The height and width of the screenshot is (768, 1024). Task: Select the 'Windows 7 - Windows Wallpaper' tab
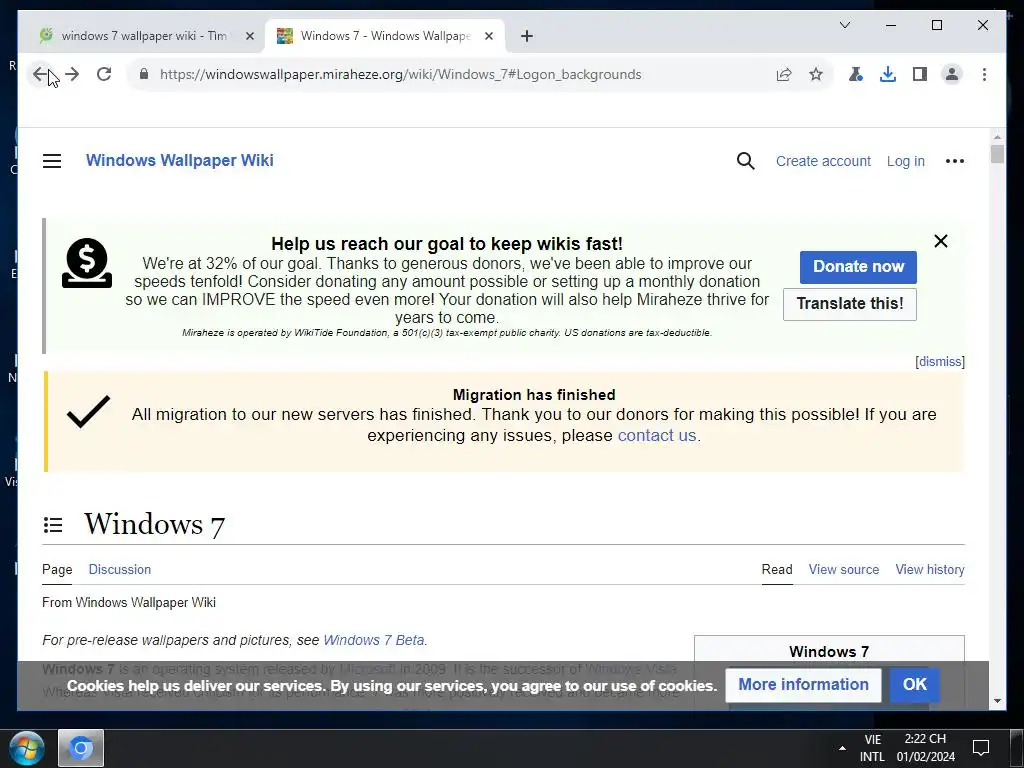coord(385,36)
